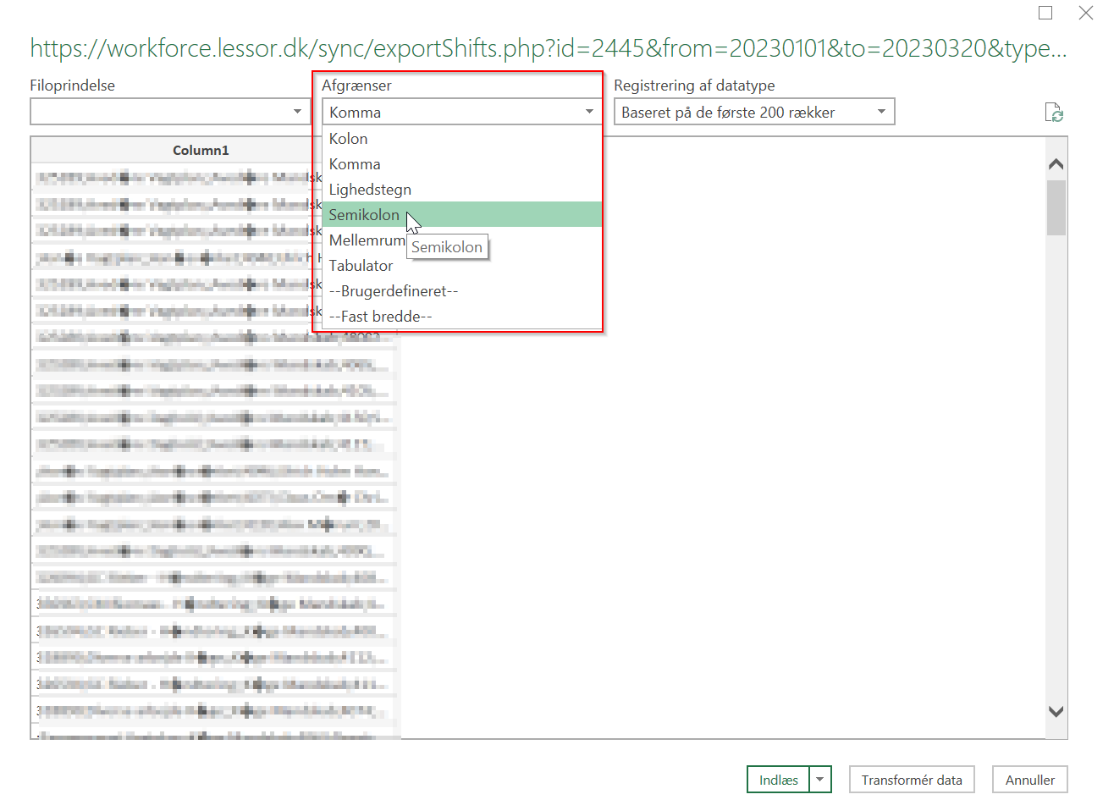Close the import dialog window

pos(1084,13)
